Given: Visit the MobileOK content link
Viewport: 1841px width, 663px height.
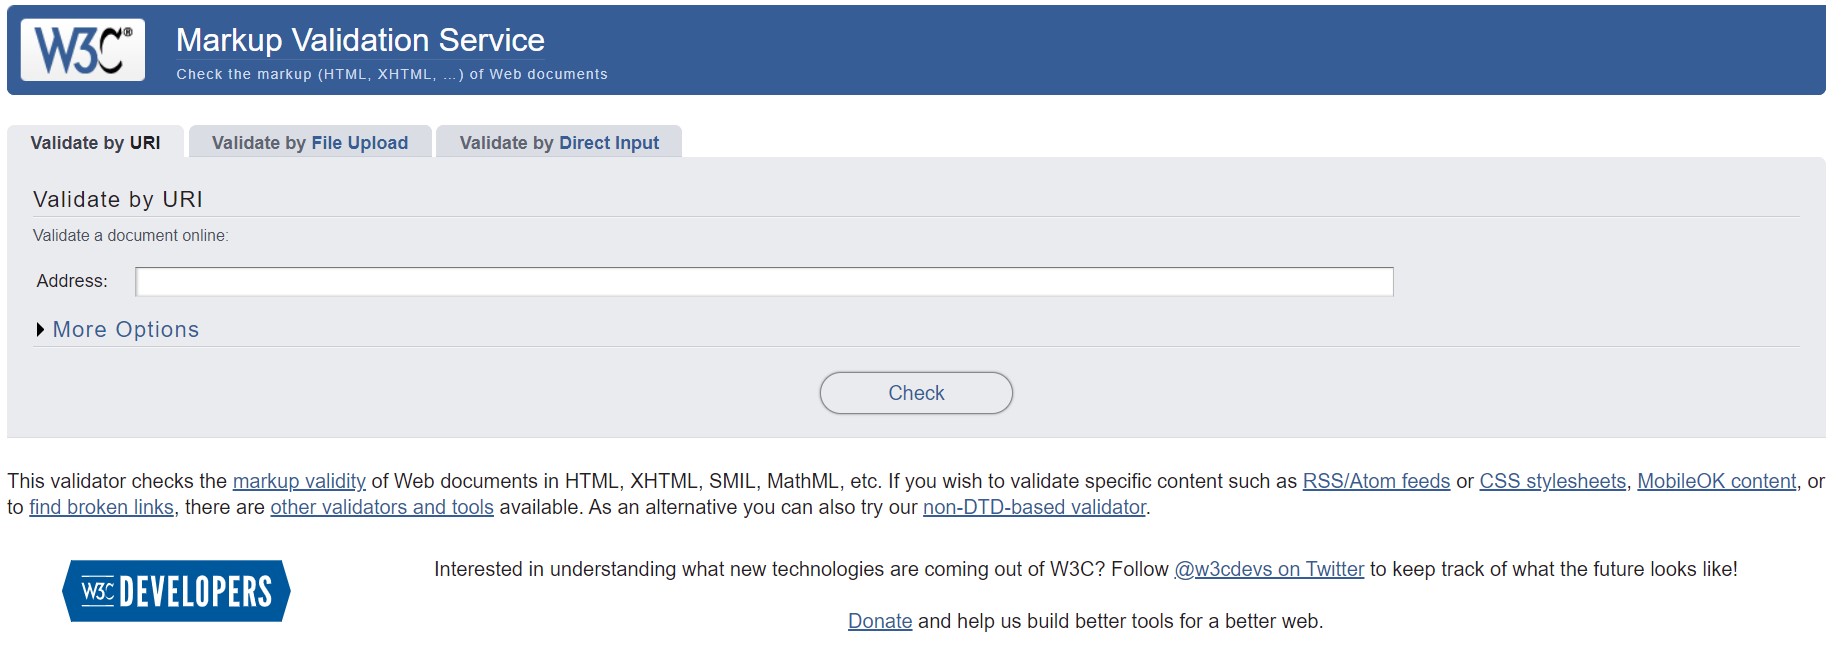Looking at the screenshot, I should click(x=1716, y=481).
